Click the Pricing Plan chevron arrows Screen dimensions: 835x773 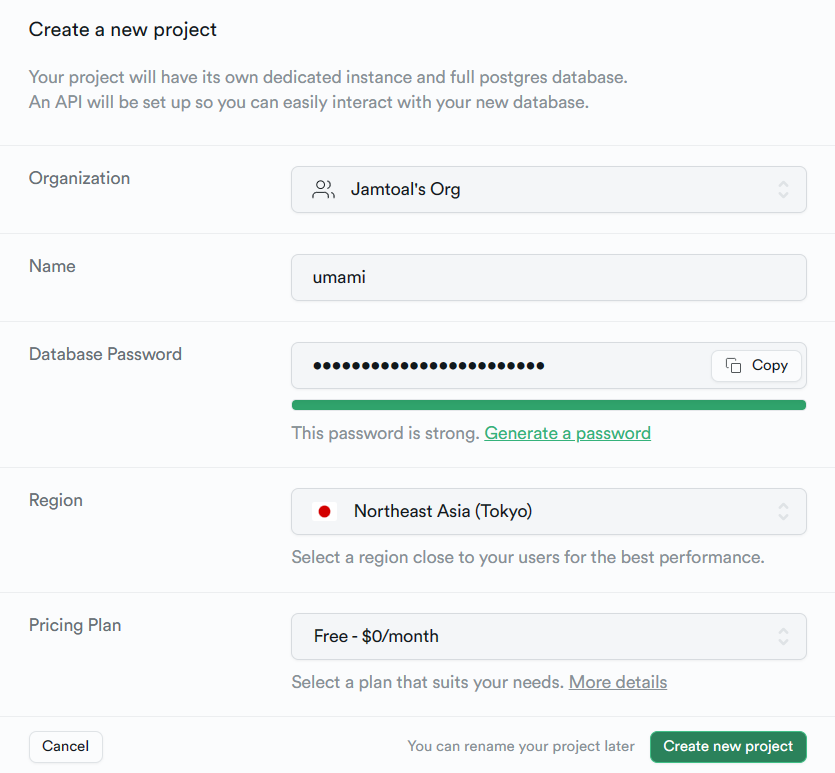[783, 636]
